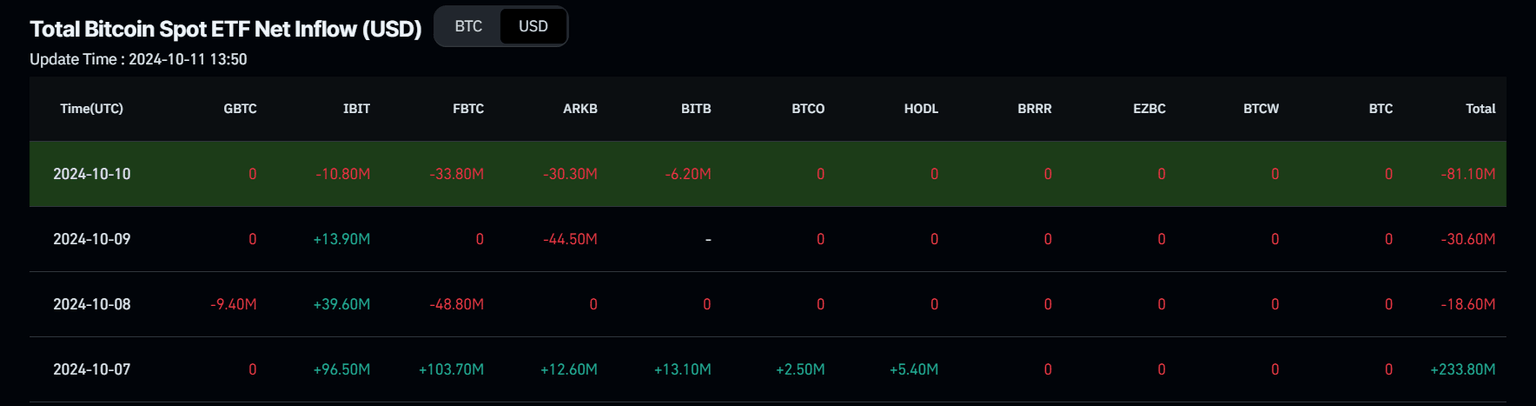The height and width of the screenshot is (406, 1536).
Task: Click the -44.50M ARKB outflow cell
Action: click(x=570, y=239)
